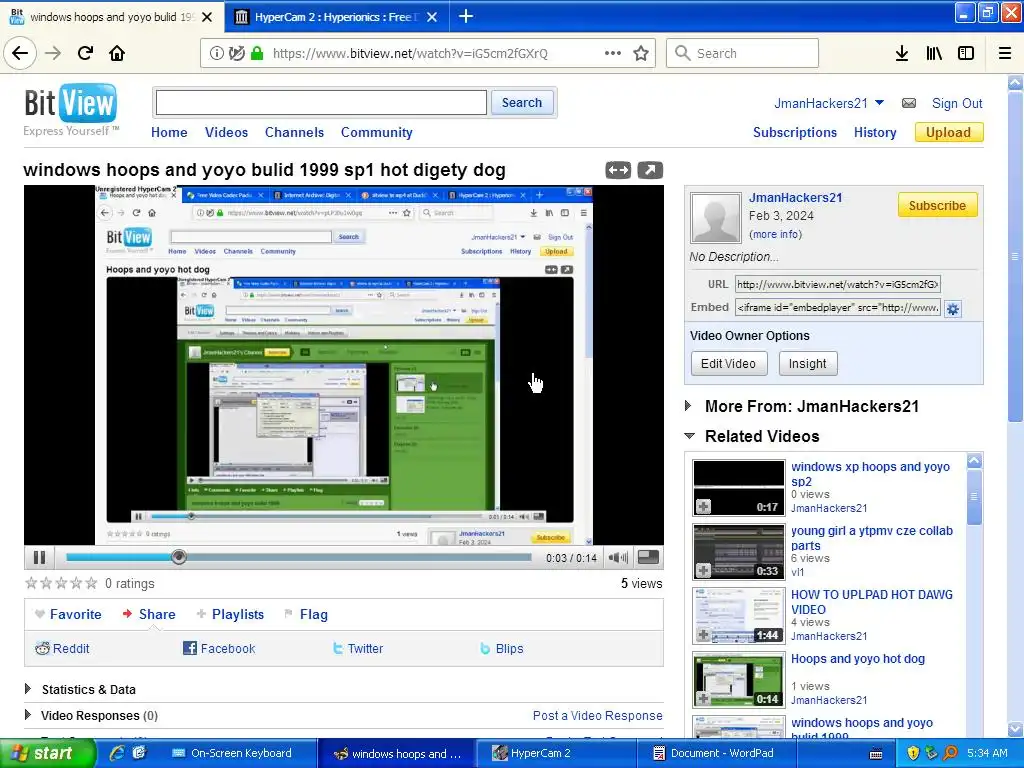1024x768 pixels.
Task: Click the Edit Video button
Action: click(x=728, y=364)
